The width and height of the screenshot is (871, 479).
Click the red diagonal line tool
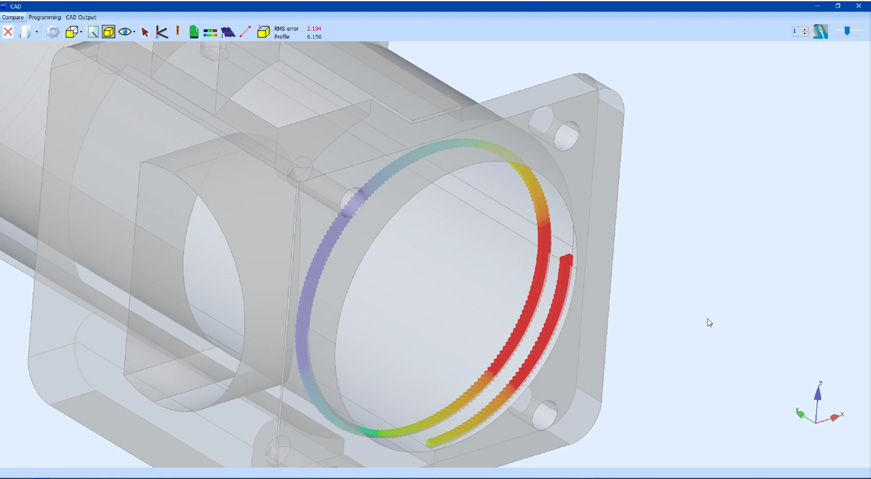click(245, 32)
